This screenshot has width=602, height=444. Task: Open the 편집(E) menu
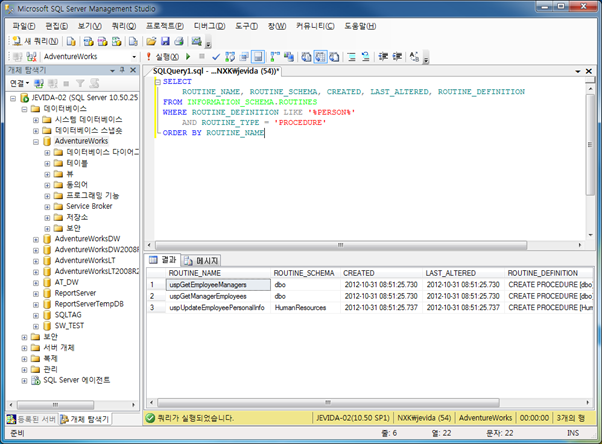click(56, 26)
